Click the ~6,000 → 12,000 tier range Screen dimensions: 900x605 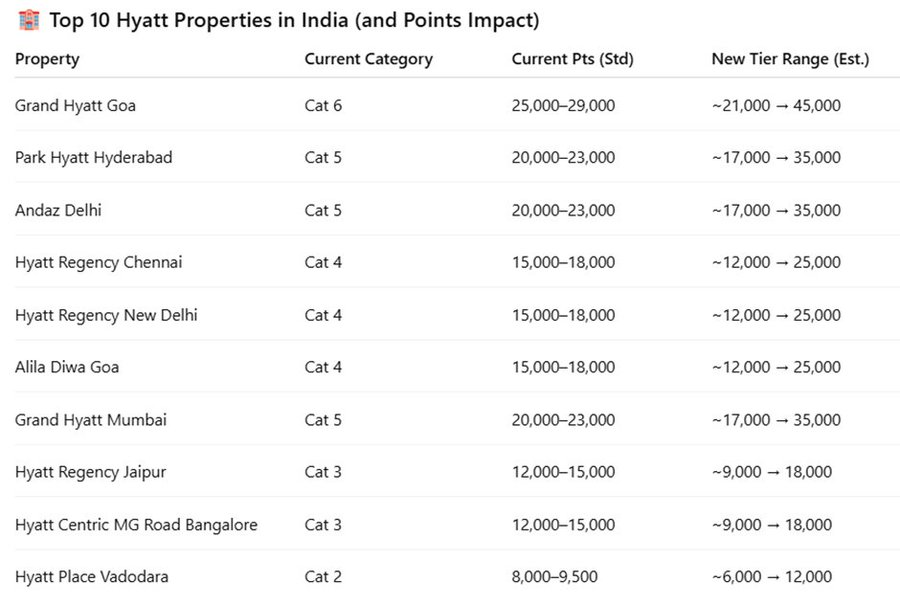(x=771, y=577)
